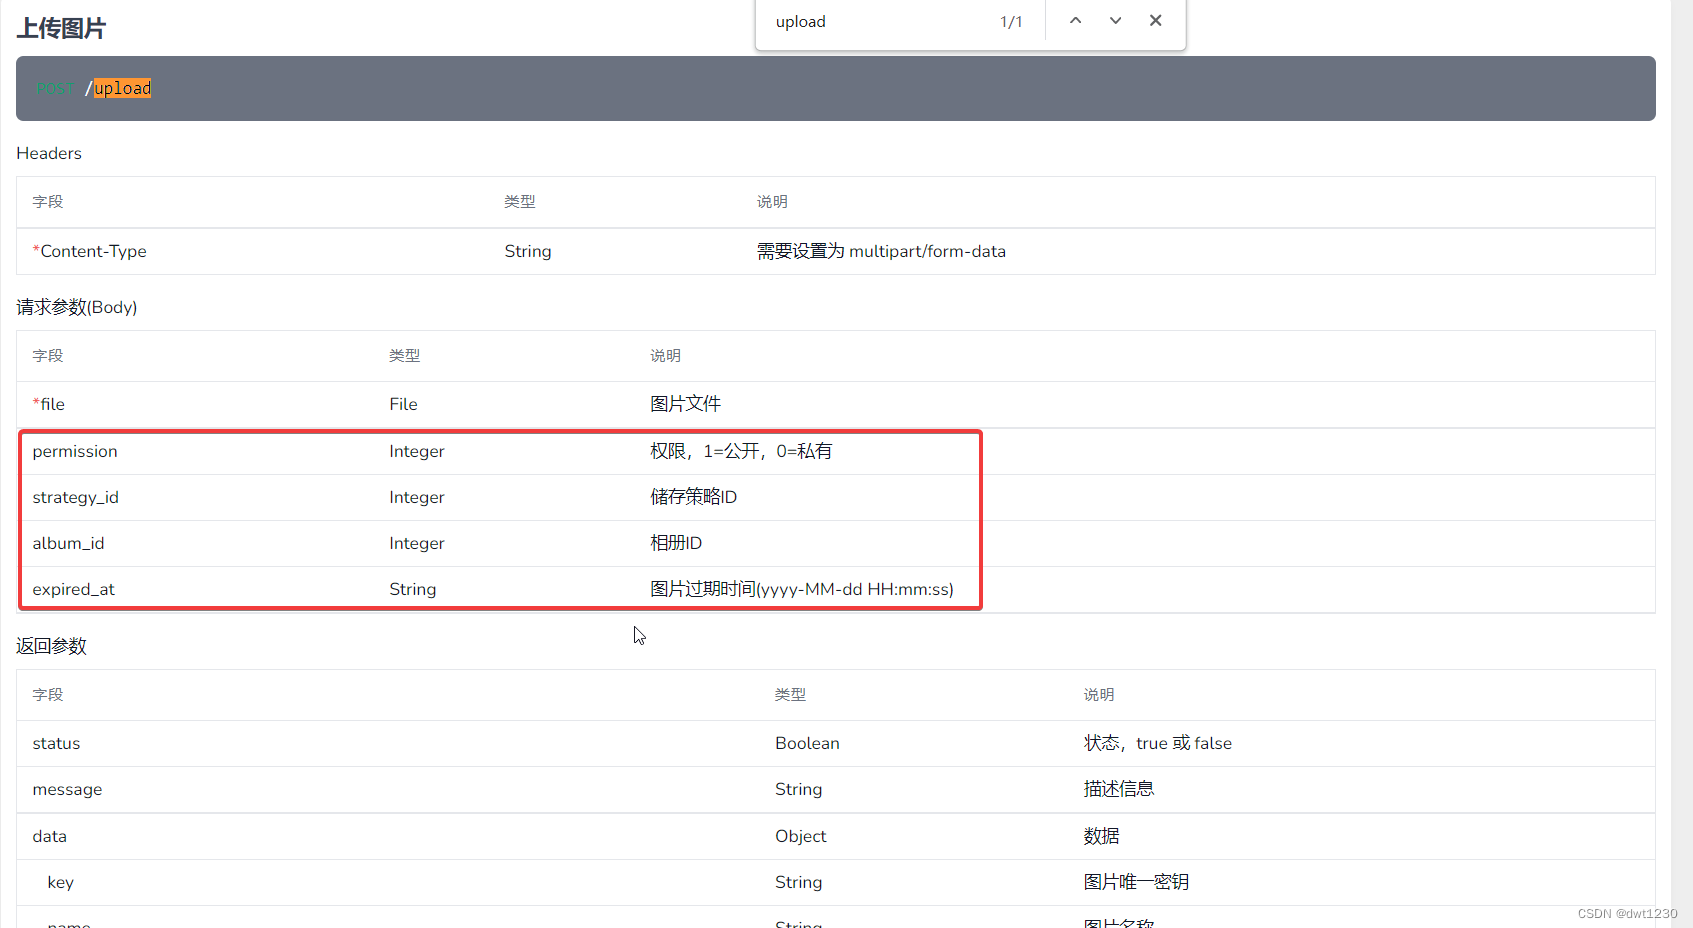Click String type in key row
Screen dimensions: 1693x928
(799, 882)
